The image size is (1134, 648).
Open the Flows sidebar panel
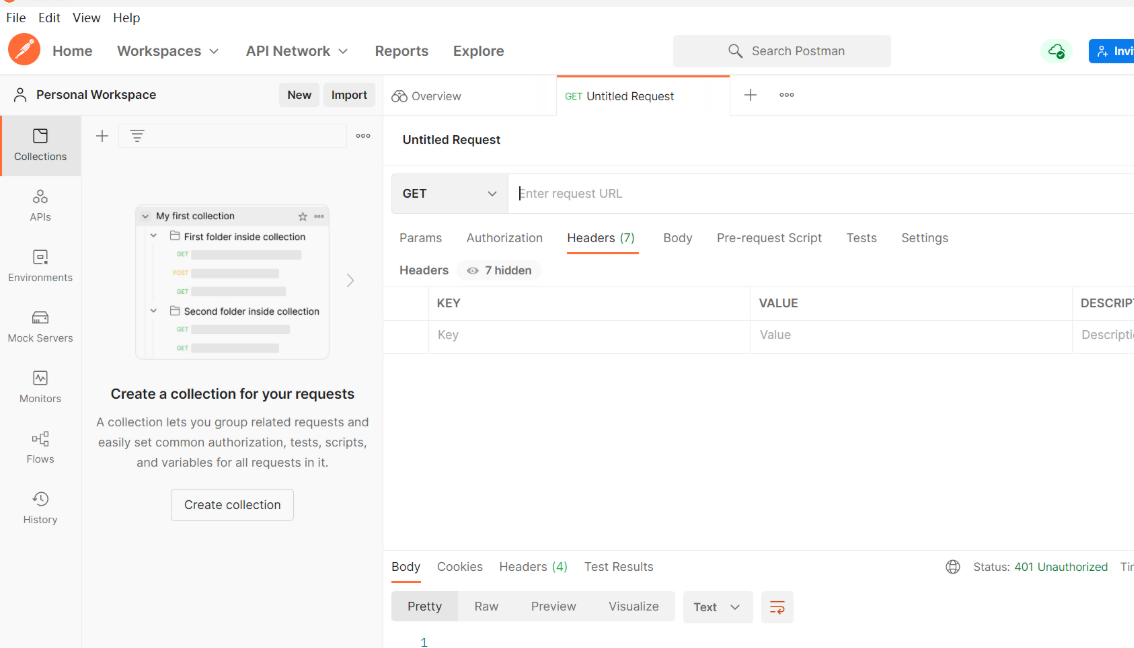point(40,448)
